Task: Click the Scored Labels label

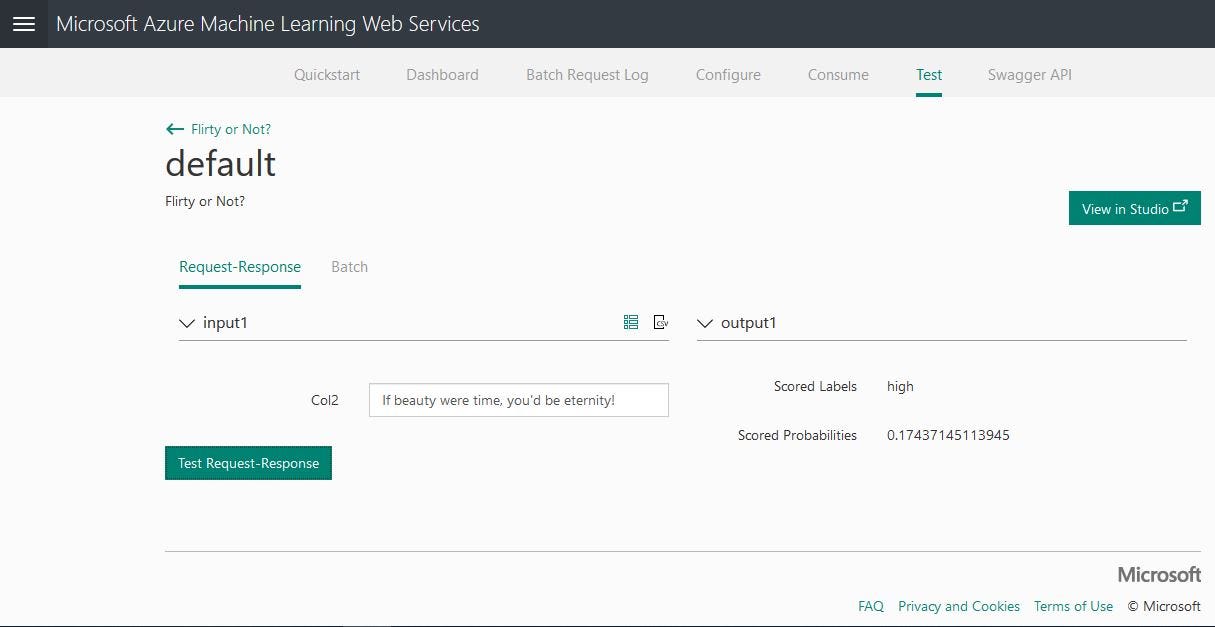Action: click(815, 386)
